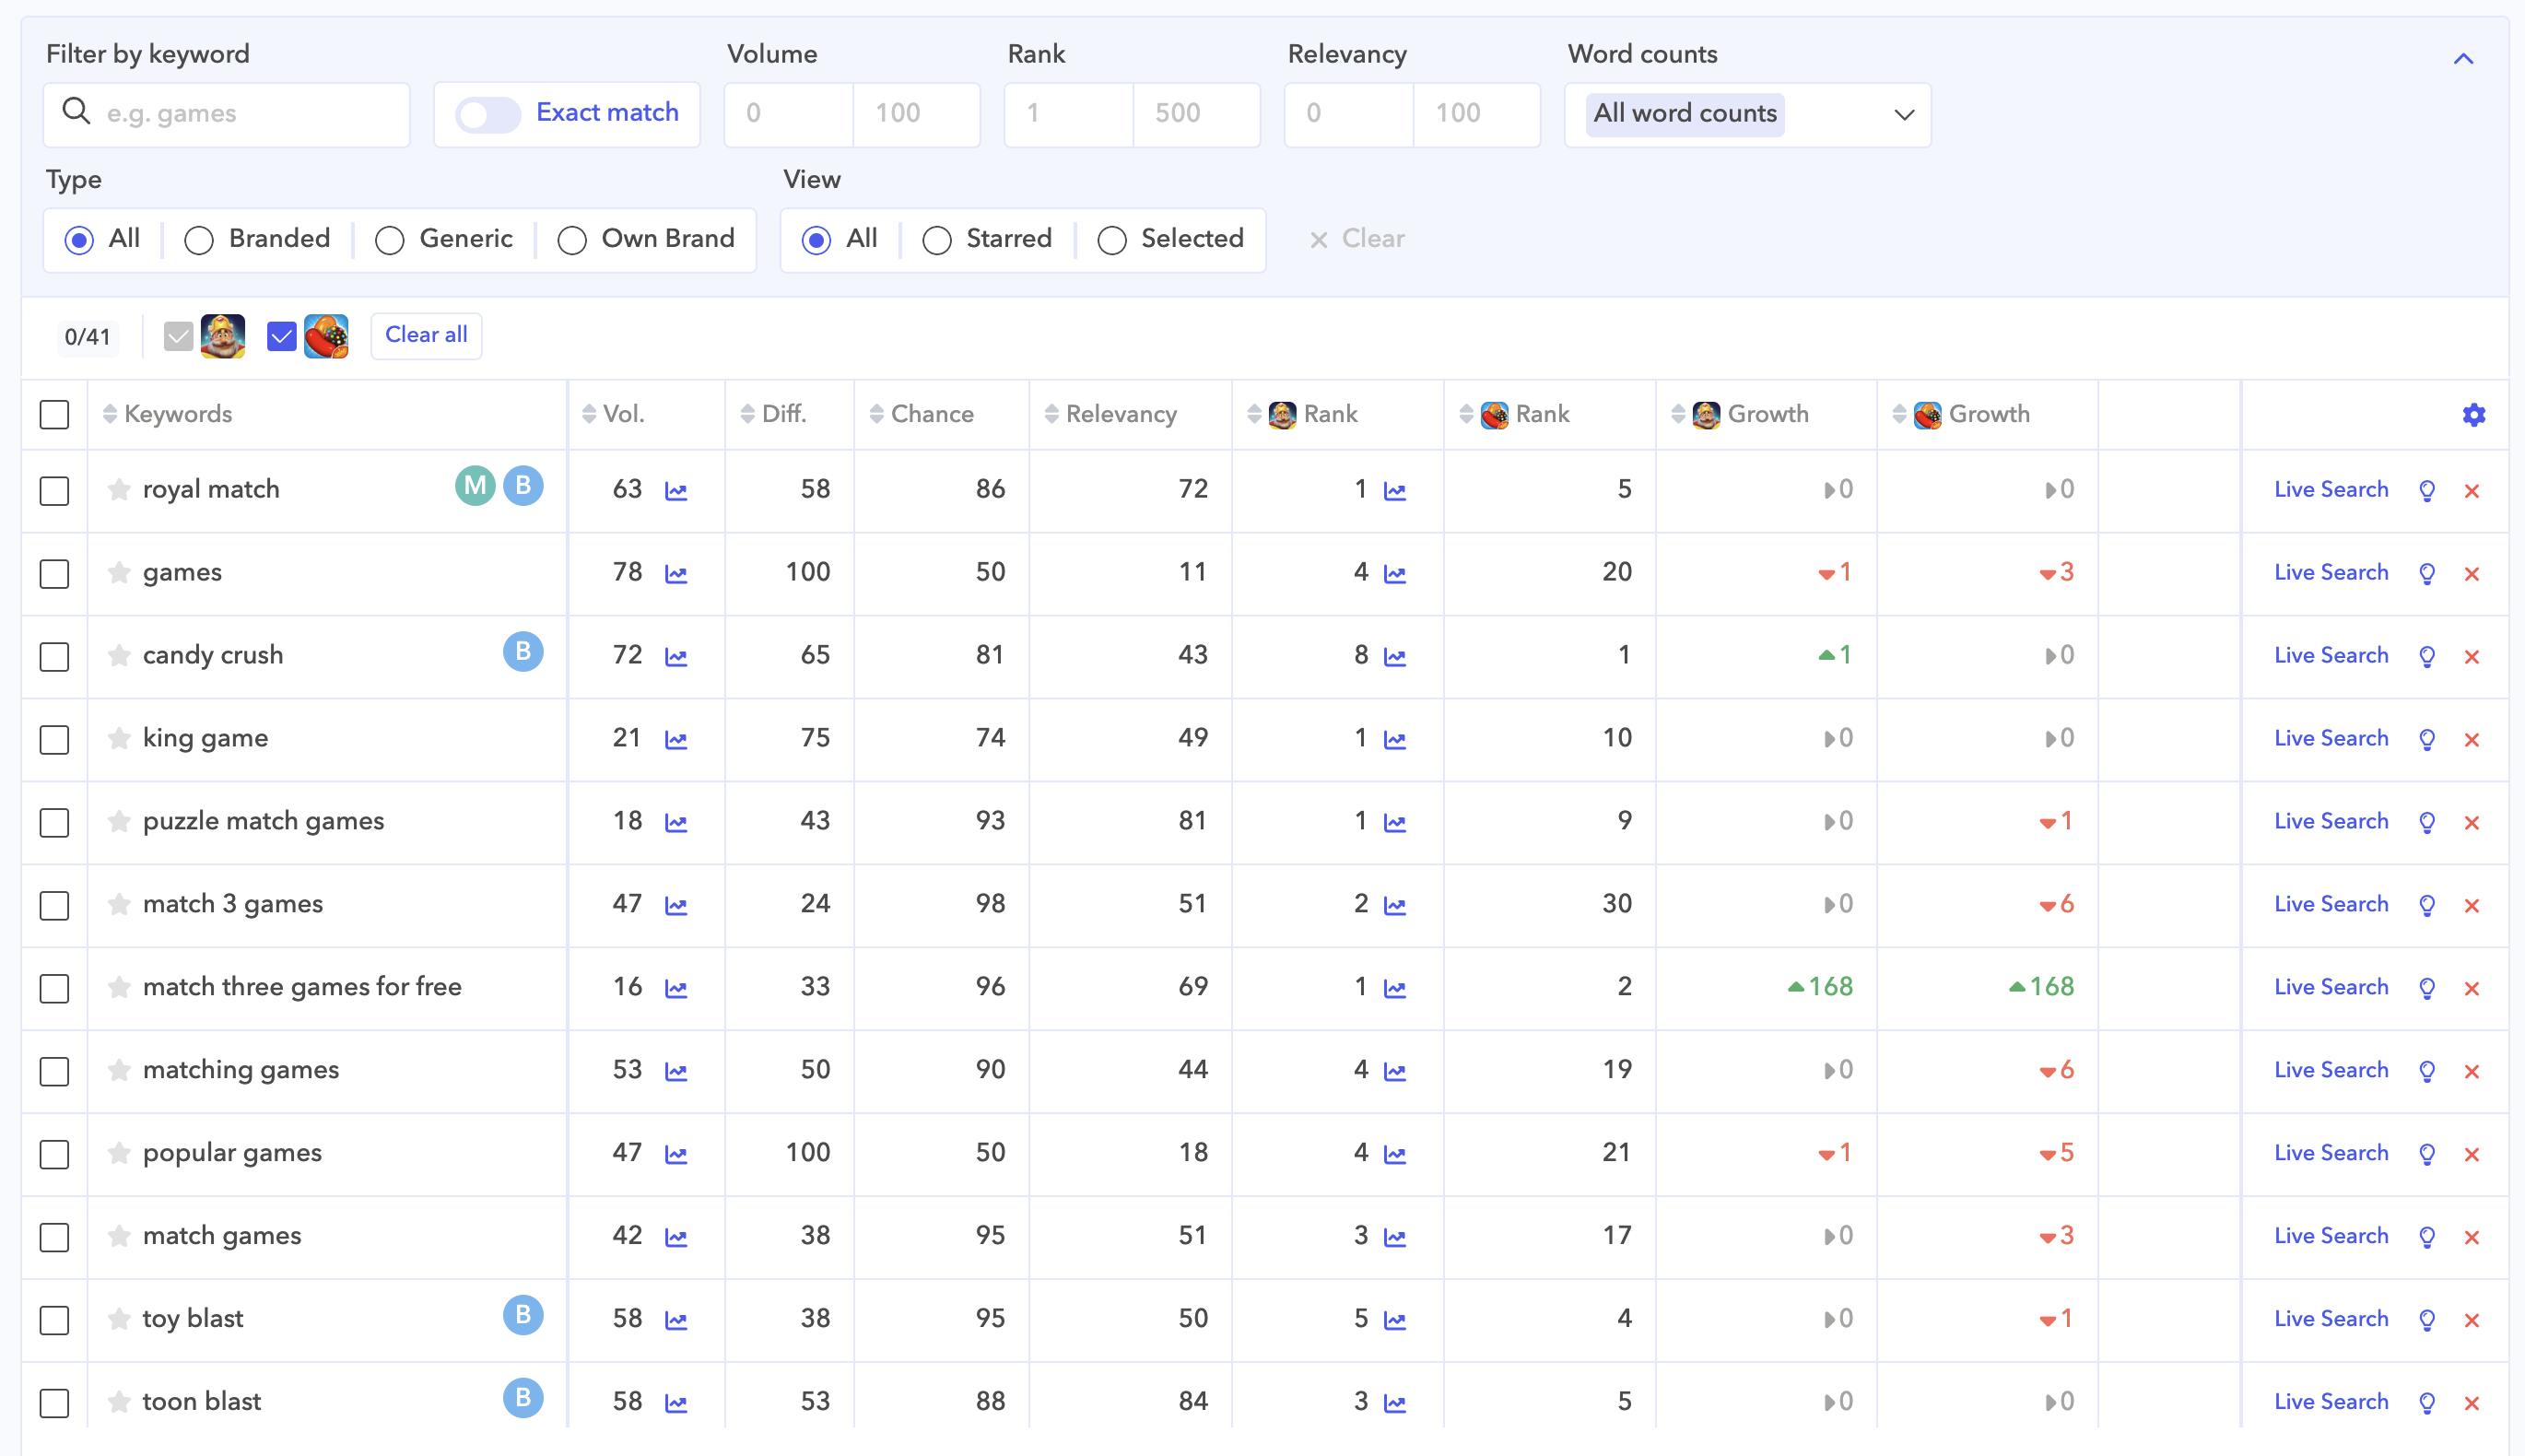Screen dimensions: 2525x1456
Task: Click the lightbulb suggestion icon in the games row
Action: pyautogui.click(x=2427, y=574)
